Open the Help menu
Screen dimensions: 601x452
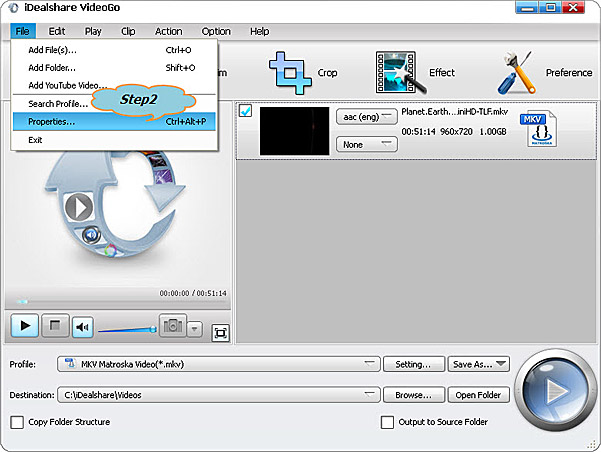point(259,31)
